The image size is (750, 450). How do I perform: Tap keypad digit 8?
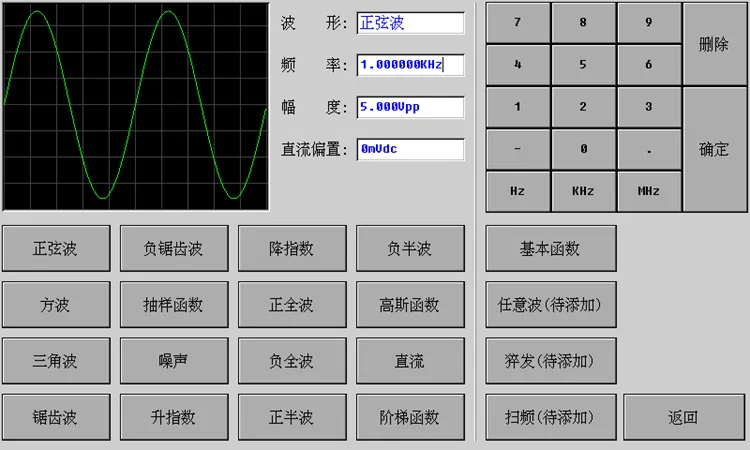point(584,22)
